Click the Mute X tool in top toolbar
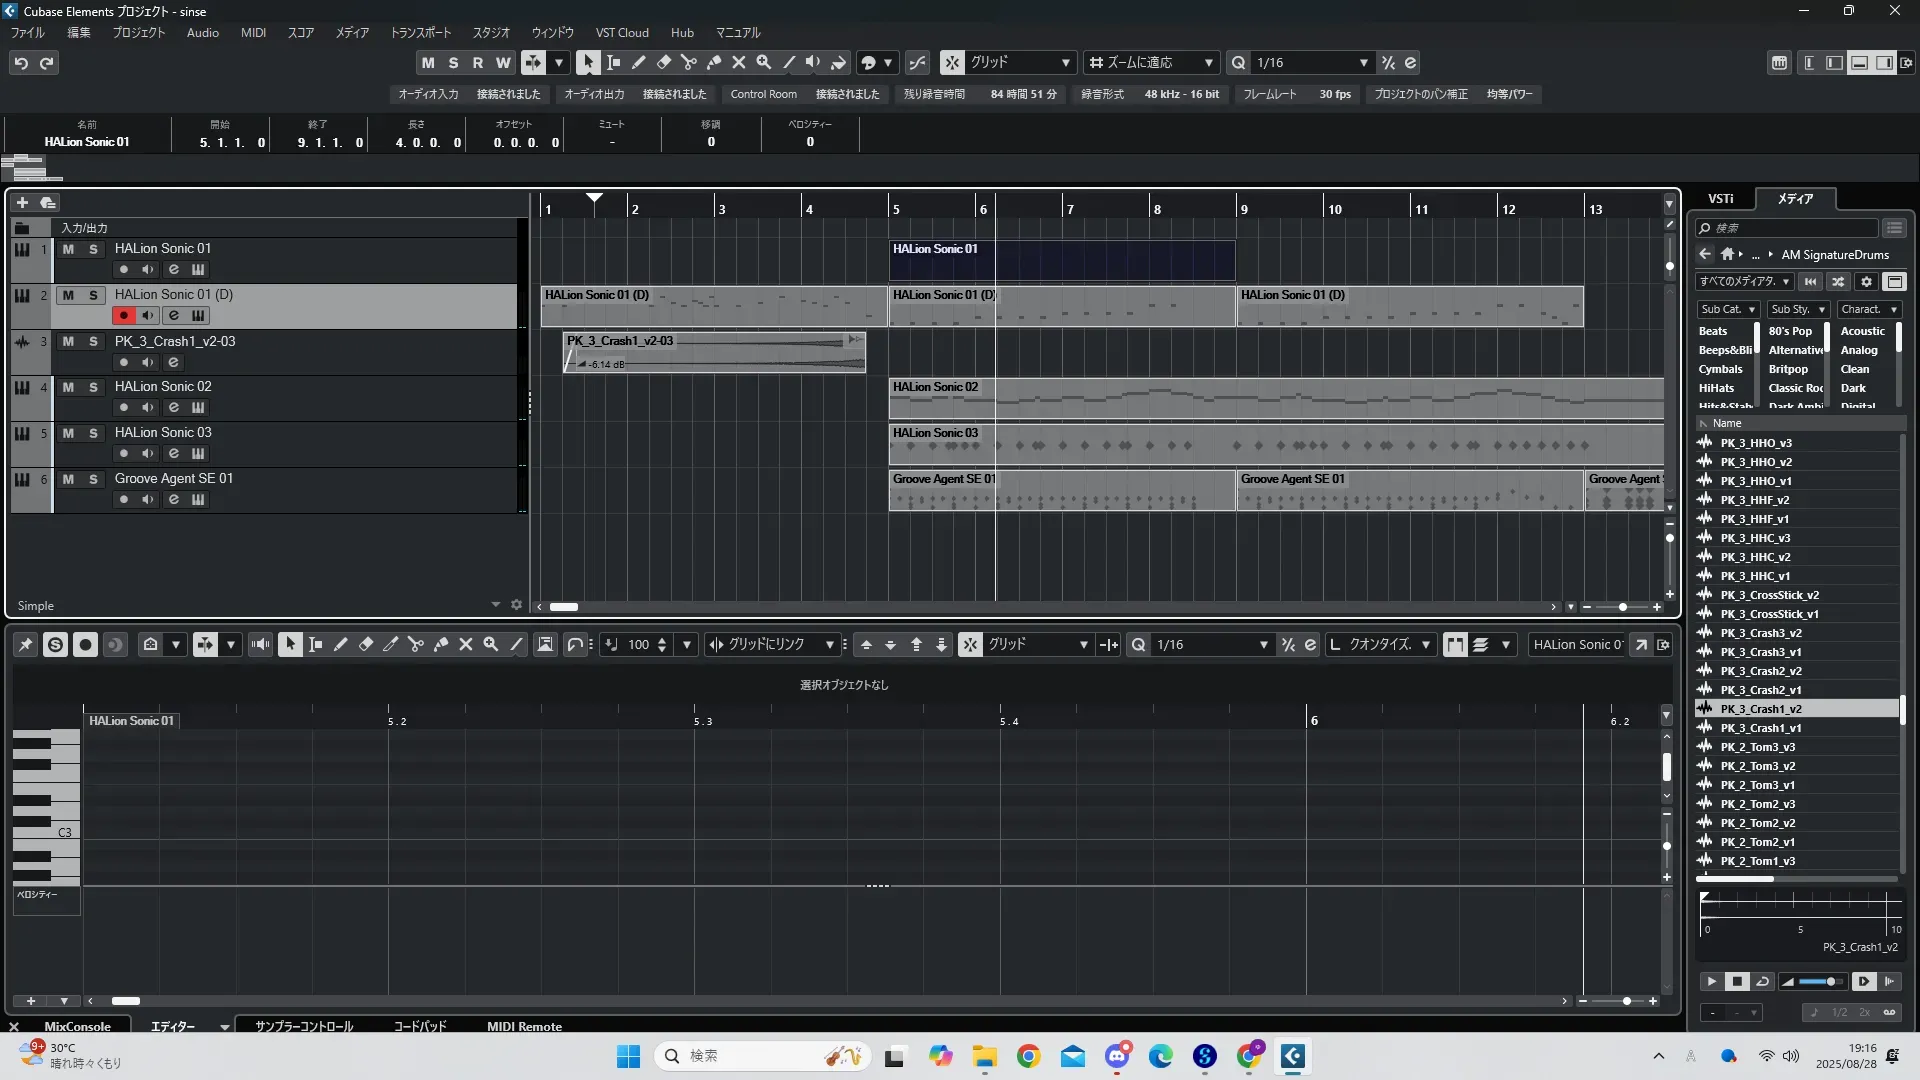This screenshot has width=1920, height=1080. 739,62
